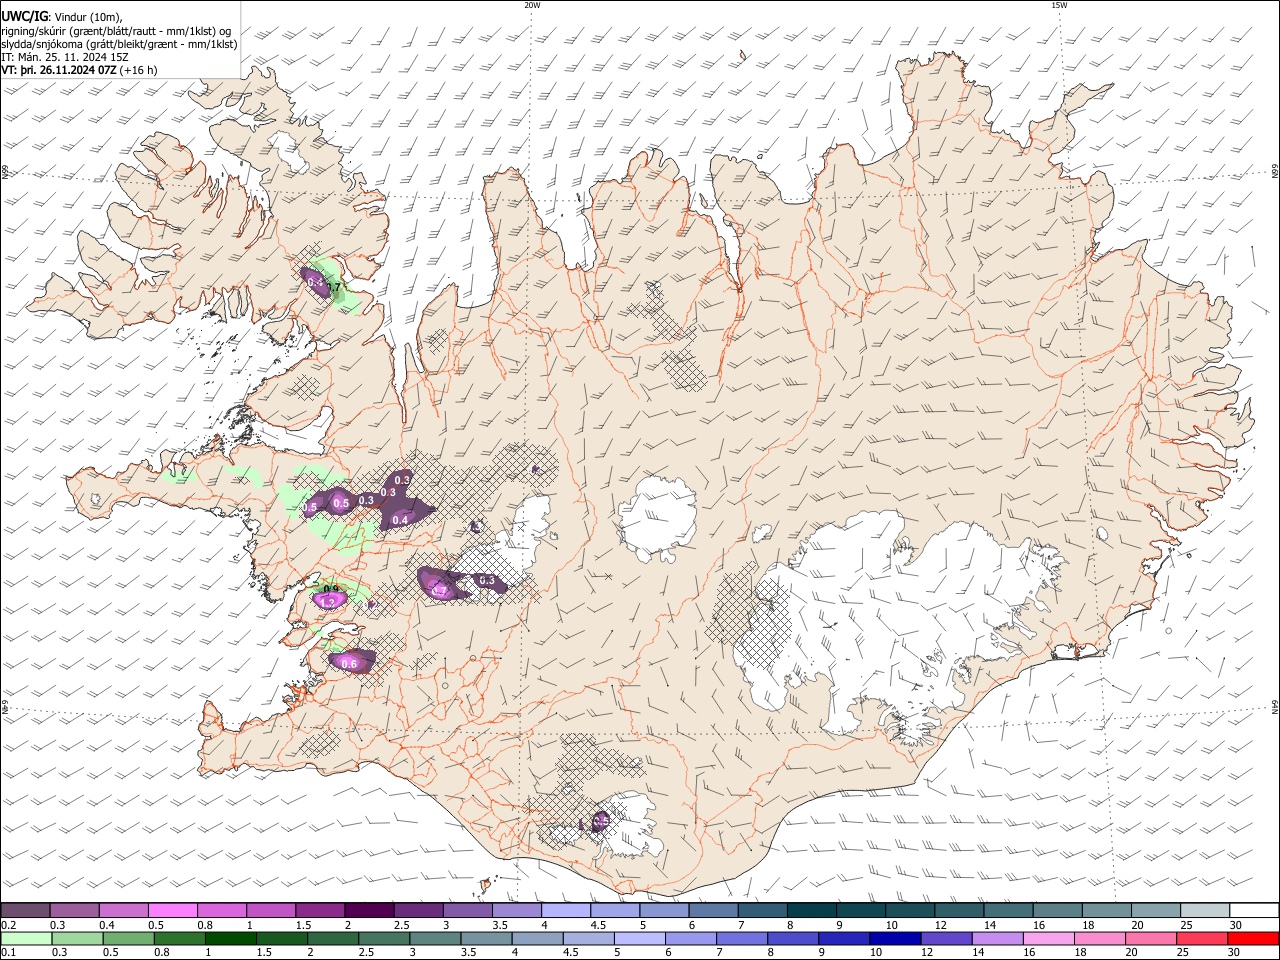Click the 64N latitude label on left edge
Viewport: 1280px width, 960px height.
coord(5,708)
